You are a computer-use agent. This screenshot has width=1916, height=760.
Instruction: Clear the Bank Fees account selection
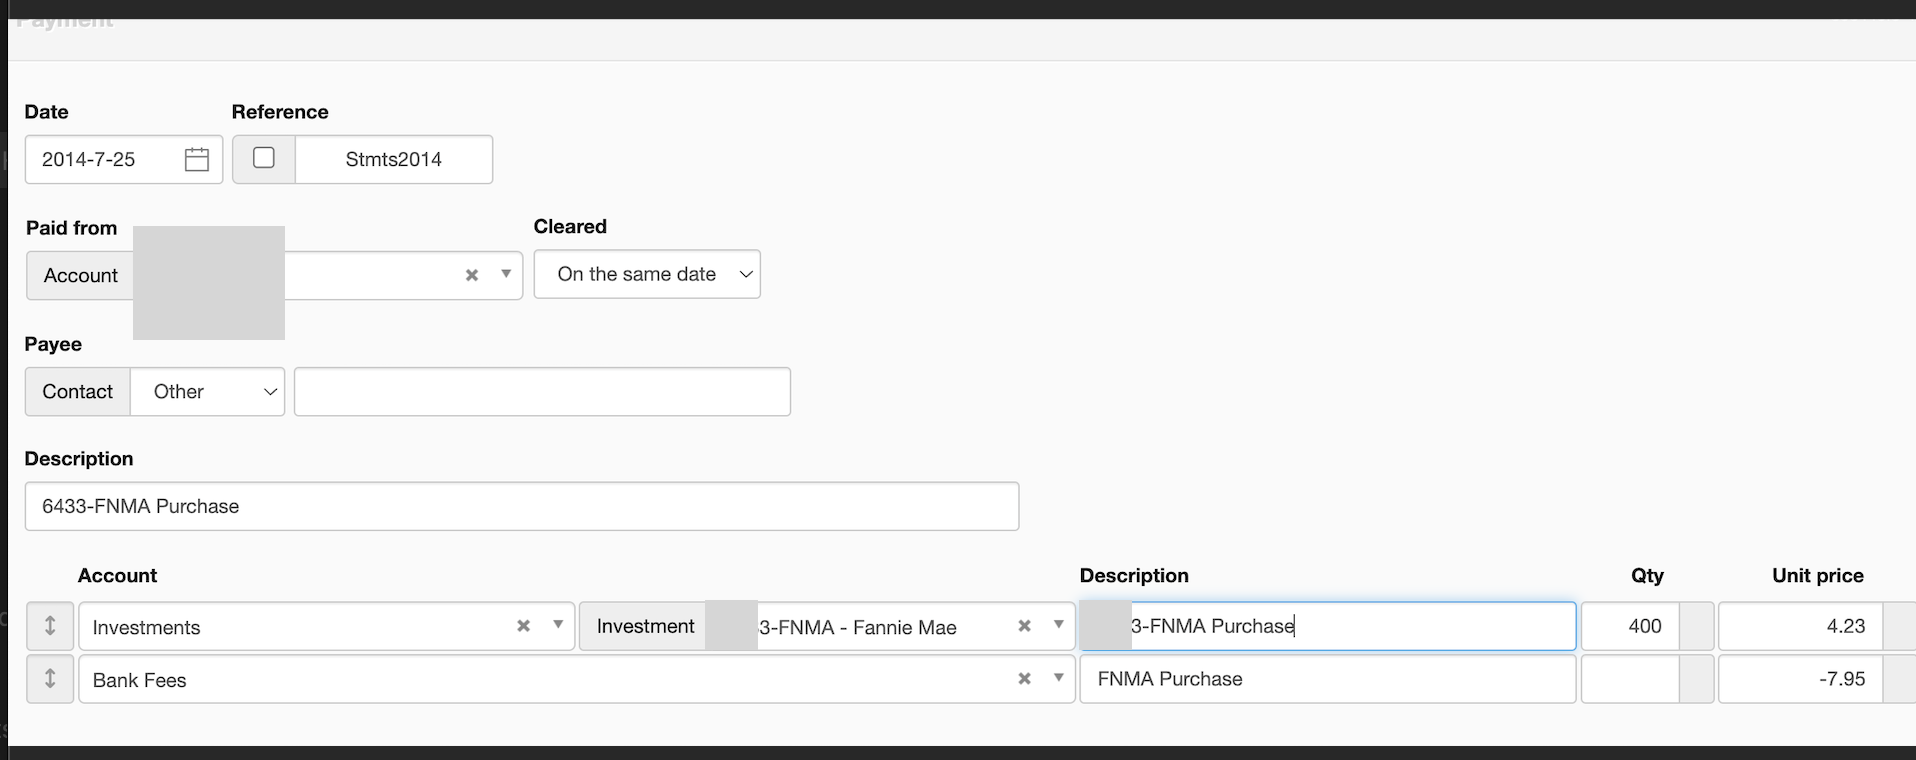tap(1024, 679)
